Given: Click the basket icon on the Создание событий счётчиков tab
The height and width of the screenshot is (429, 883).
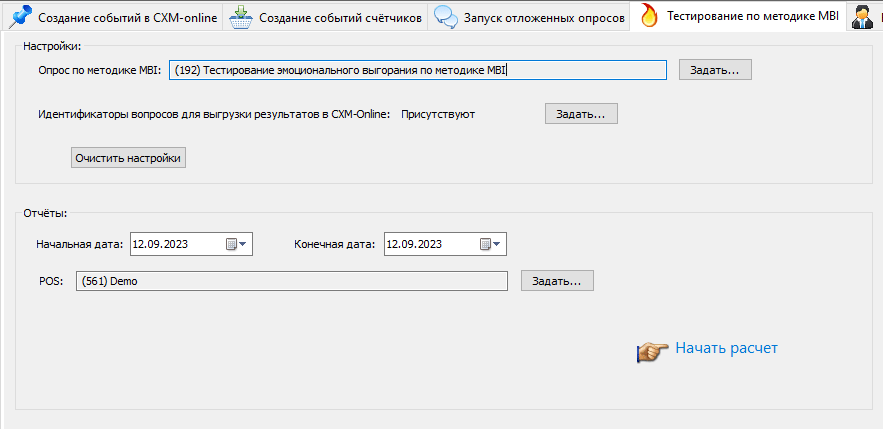Looking at the screenshot, I should click(240, 17).
